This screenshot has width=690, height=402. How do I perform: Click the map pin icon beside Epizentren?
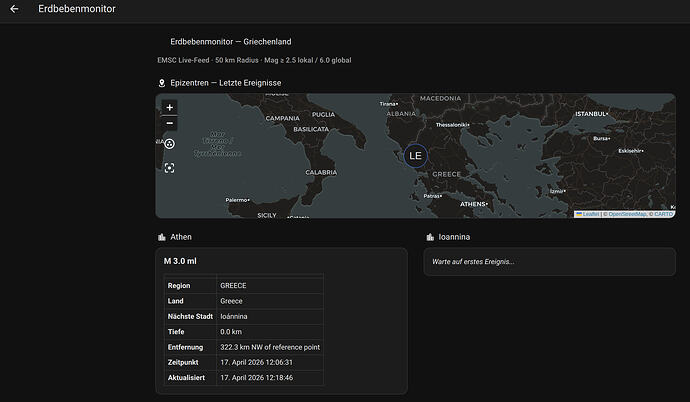point(161,83)
